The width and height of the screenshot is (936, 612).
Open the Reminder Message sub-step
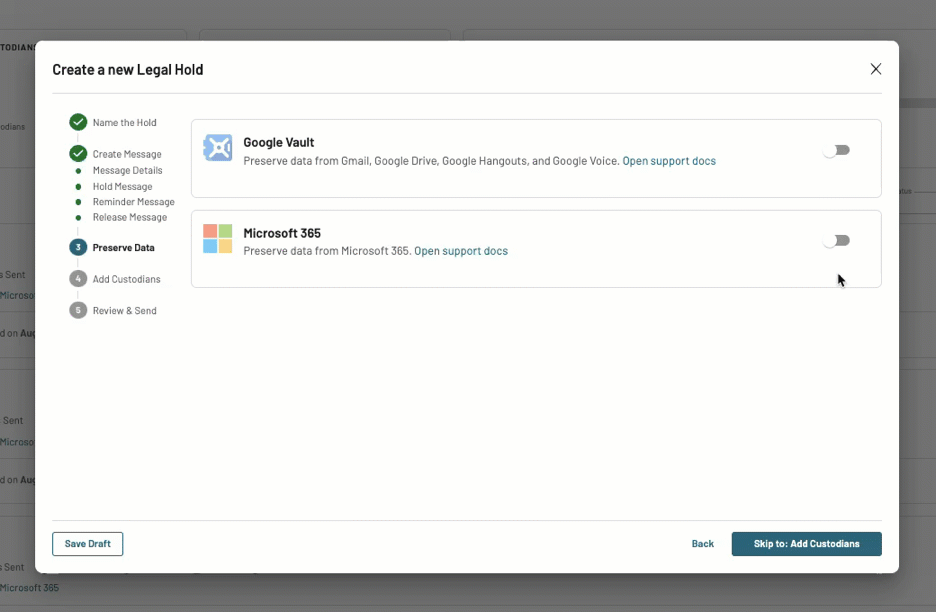tap(134, 202)
